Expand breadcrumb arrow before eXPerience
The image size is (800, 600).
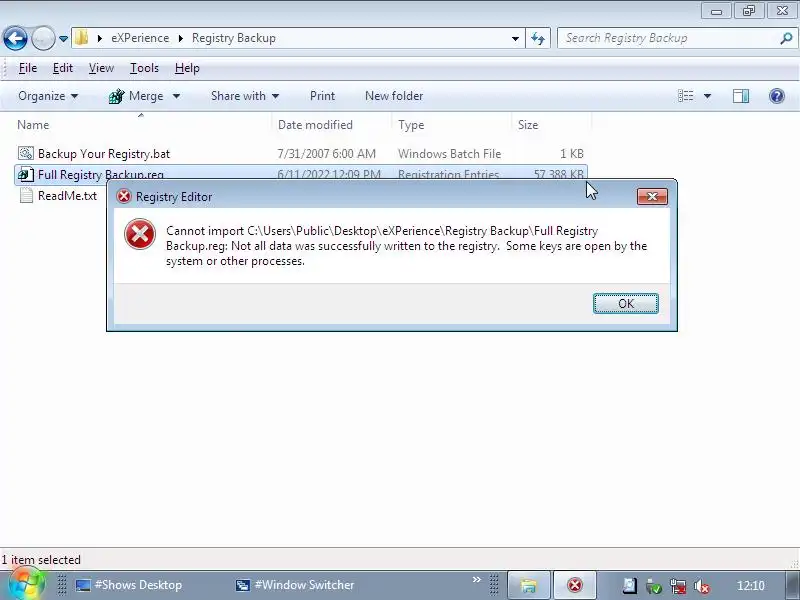[99, 38]
